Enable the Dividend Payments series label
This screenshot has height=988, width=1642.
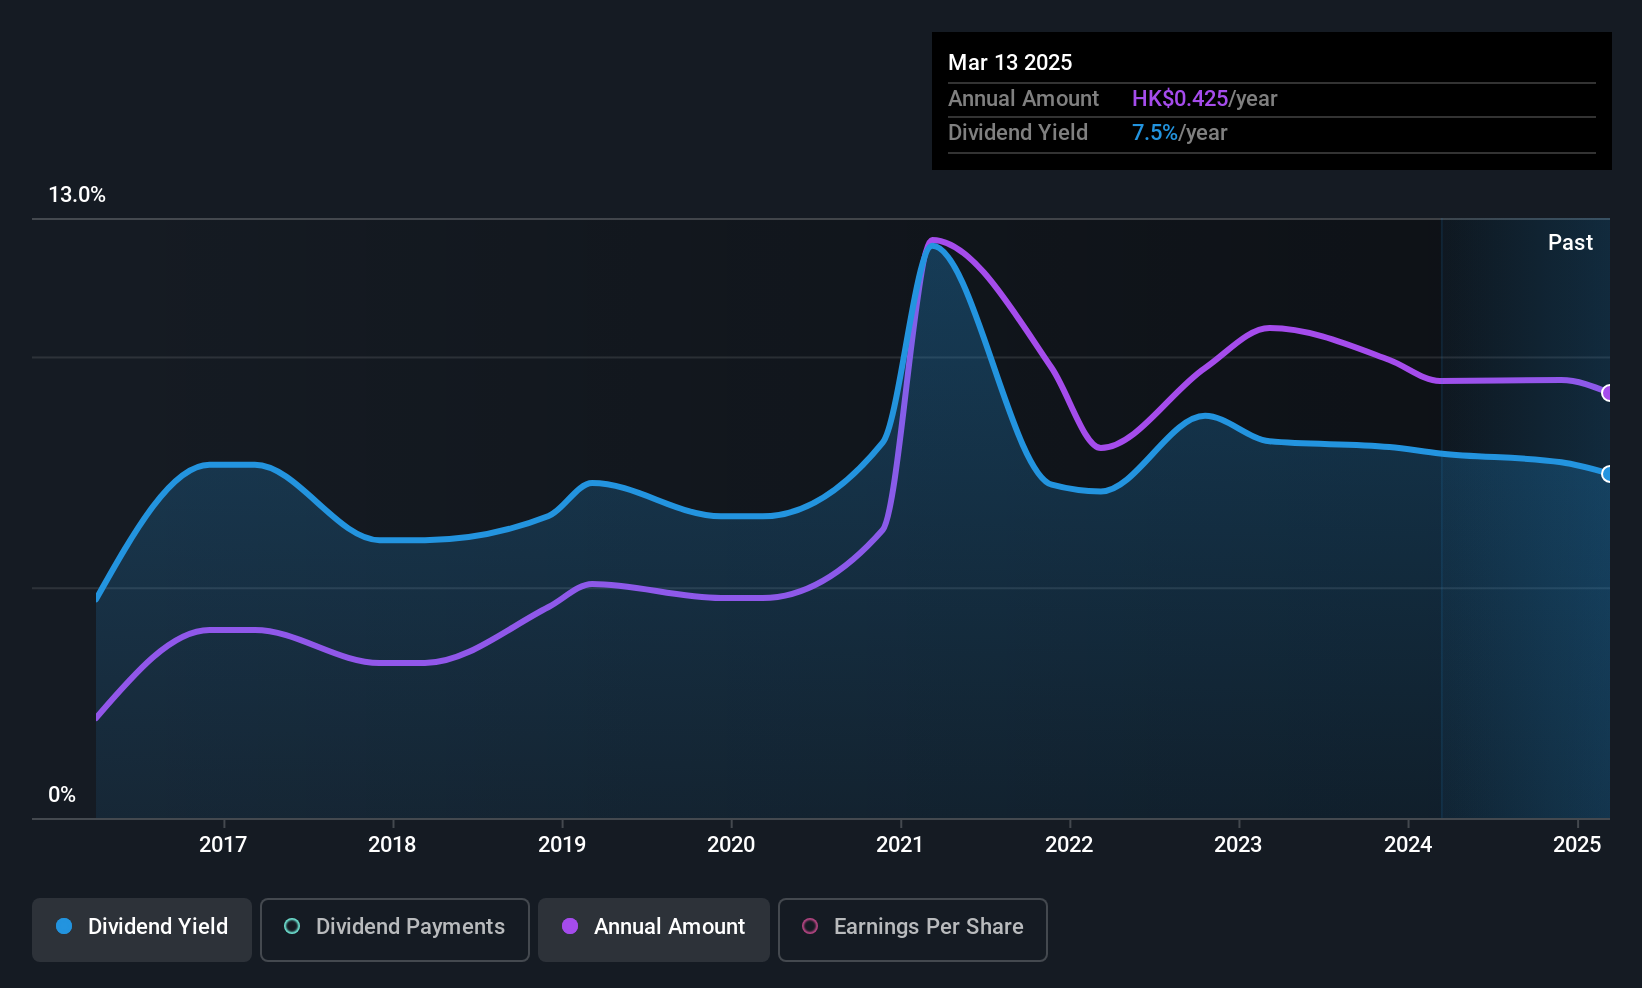(x=410, y=927)
